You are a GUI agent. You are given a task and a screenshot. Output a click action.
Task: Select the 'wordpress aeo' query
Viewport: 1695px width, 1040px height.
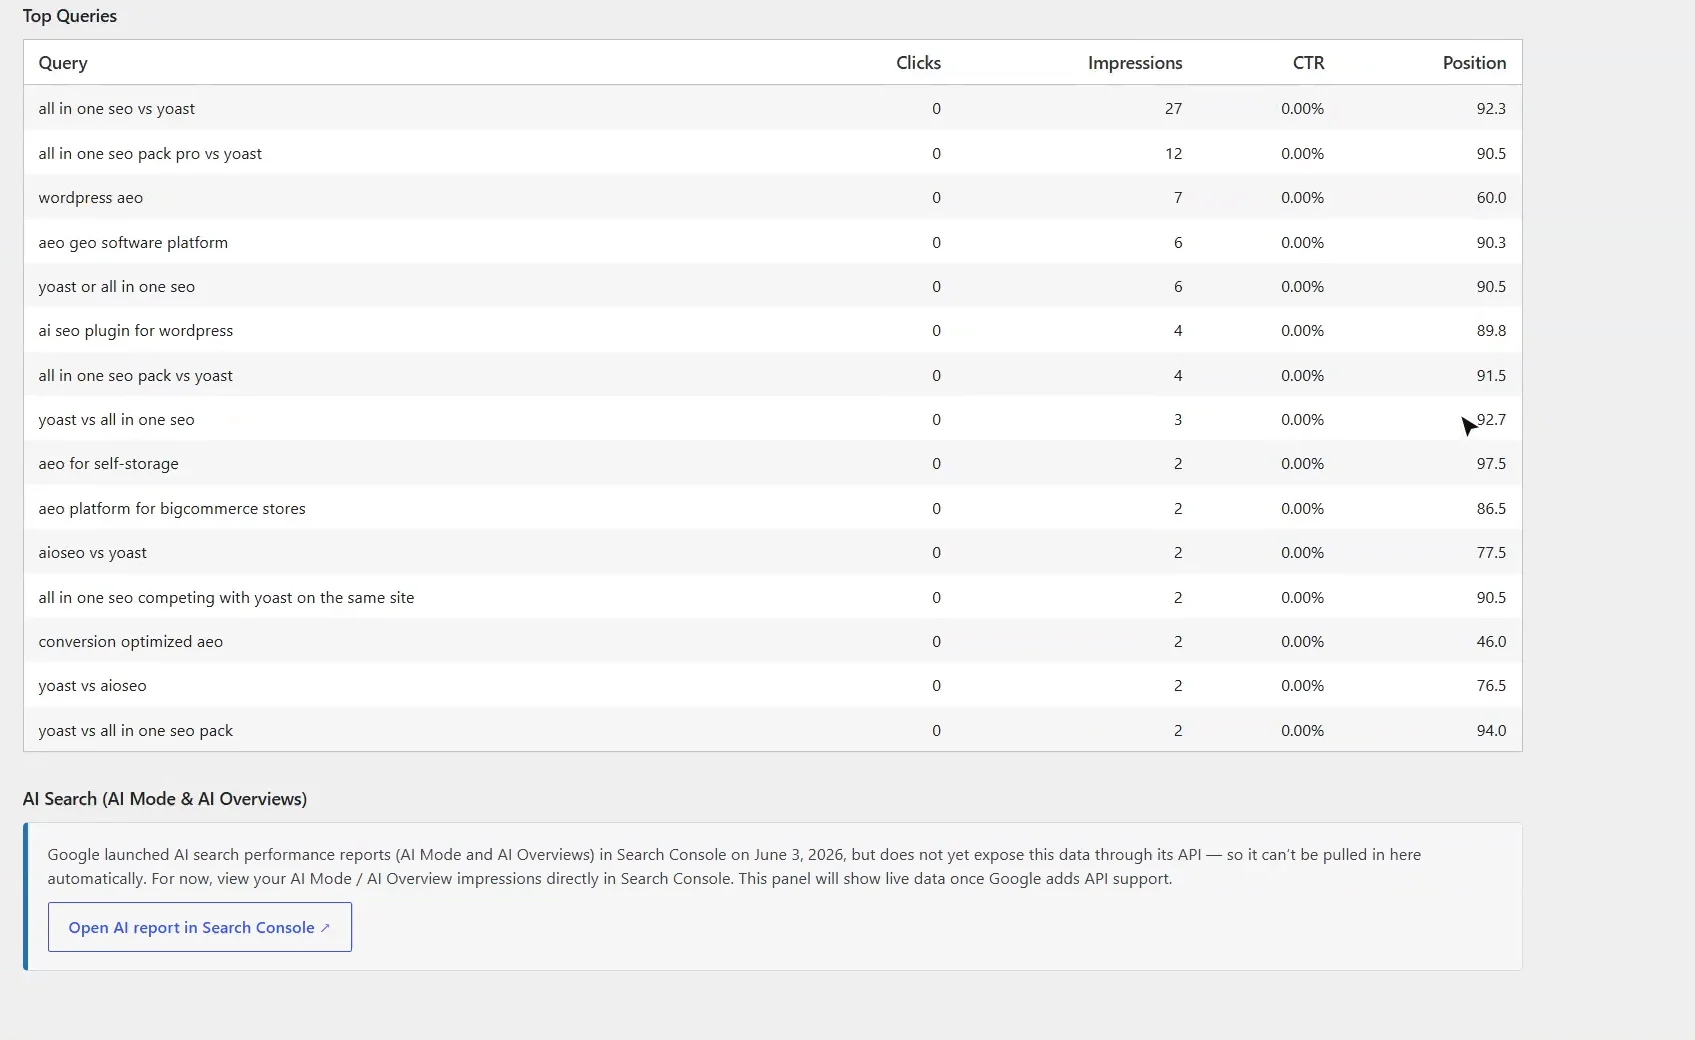[91, 198]
